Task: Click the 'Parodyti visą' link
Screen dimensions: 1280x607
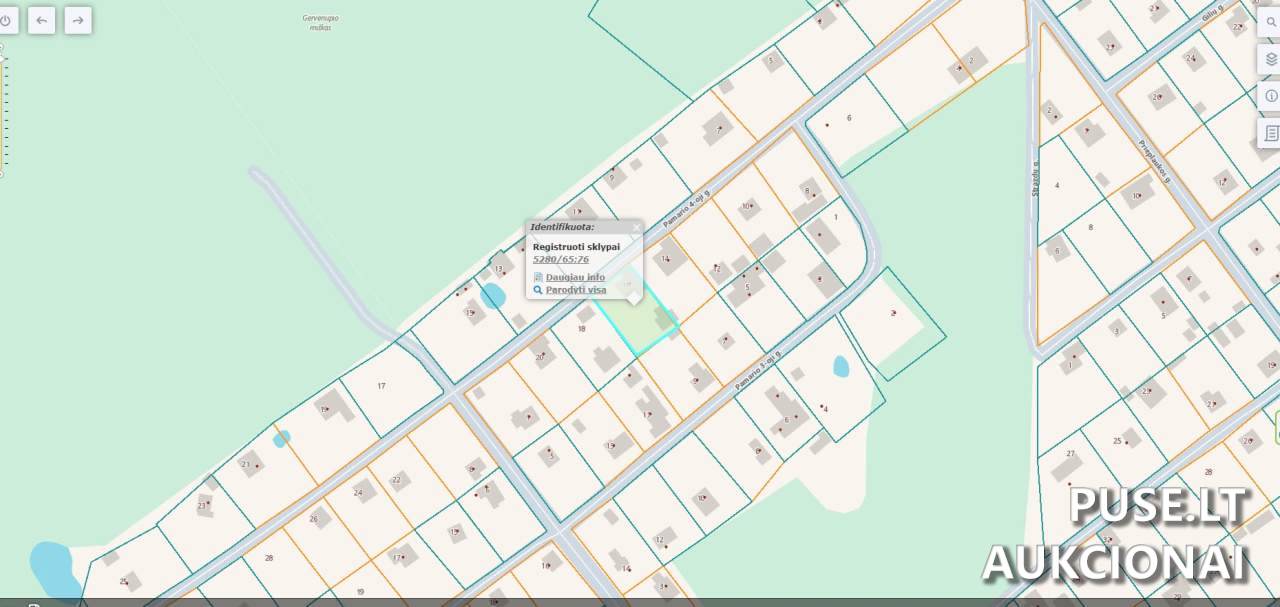Action: pyautogui.click(x=576, y=290)
